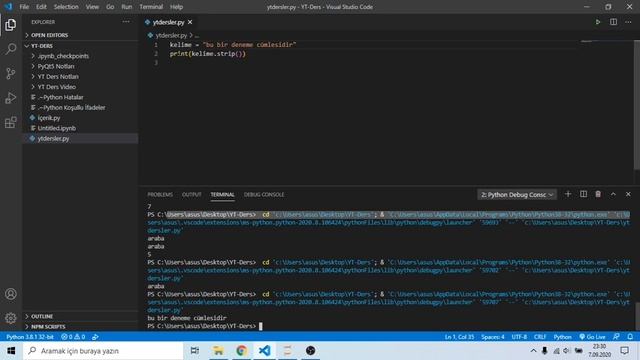Open the Search view in activity bar
Screen dimensions: 640x360
tap(11, 49)
